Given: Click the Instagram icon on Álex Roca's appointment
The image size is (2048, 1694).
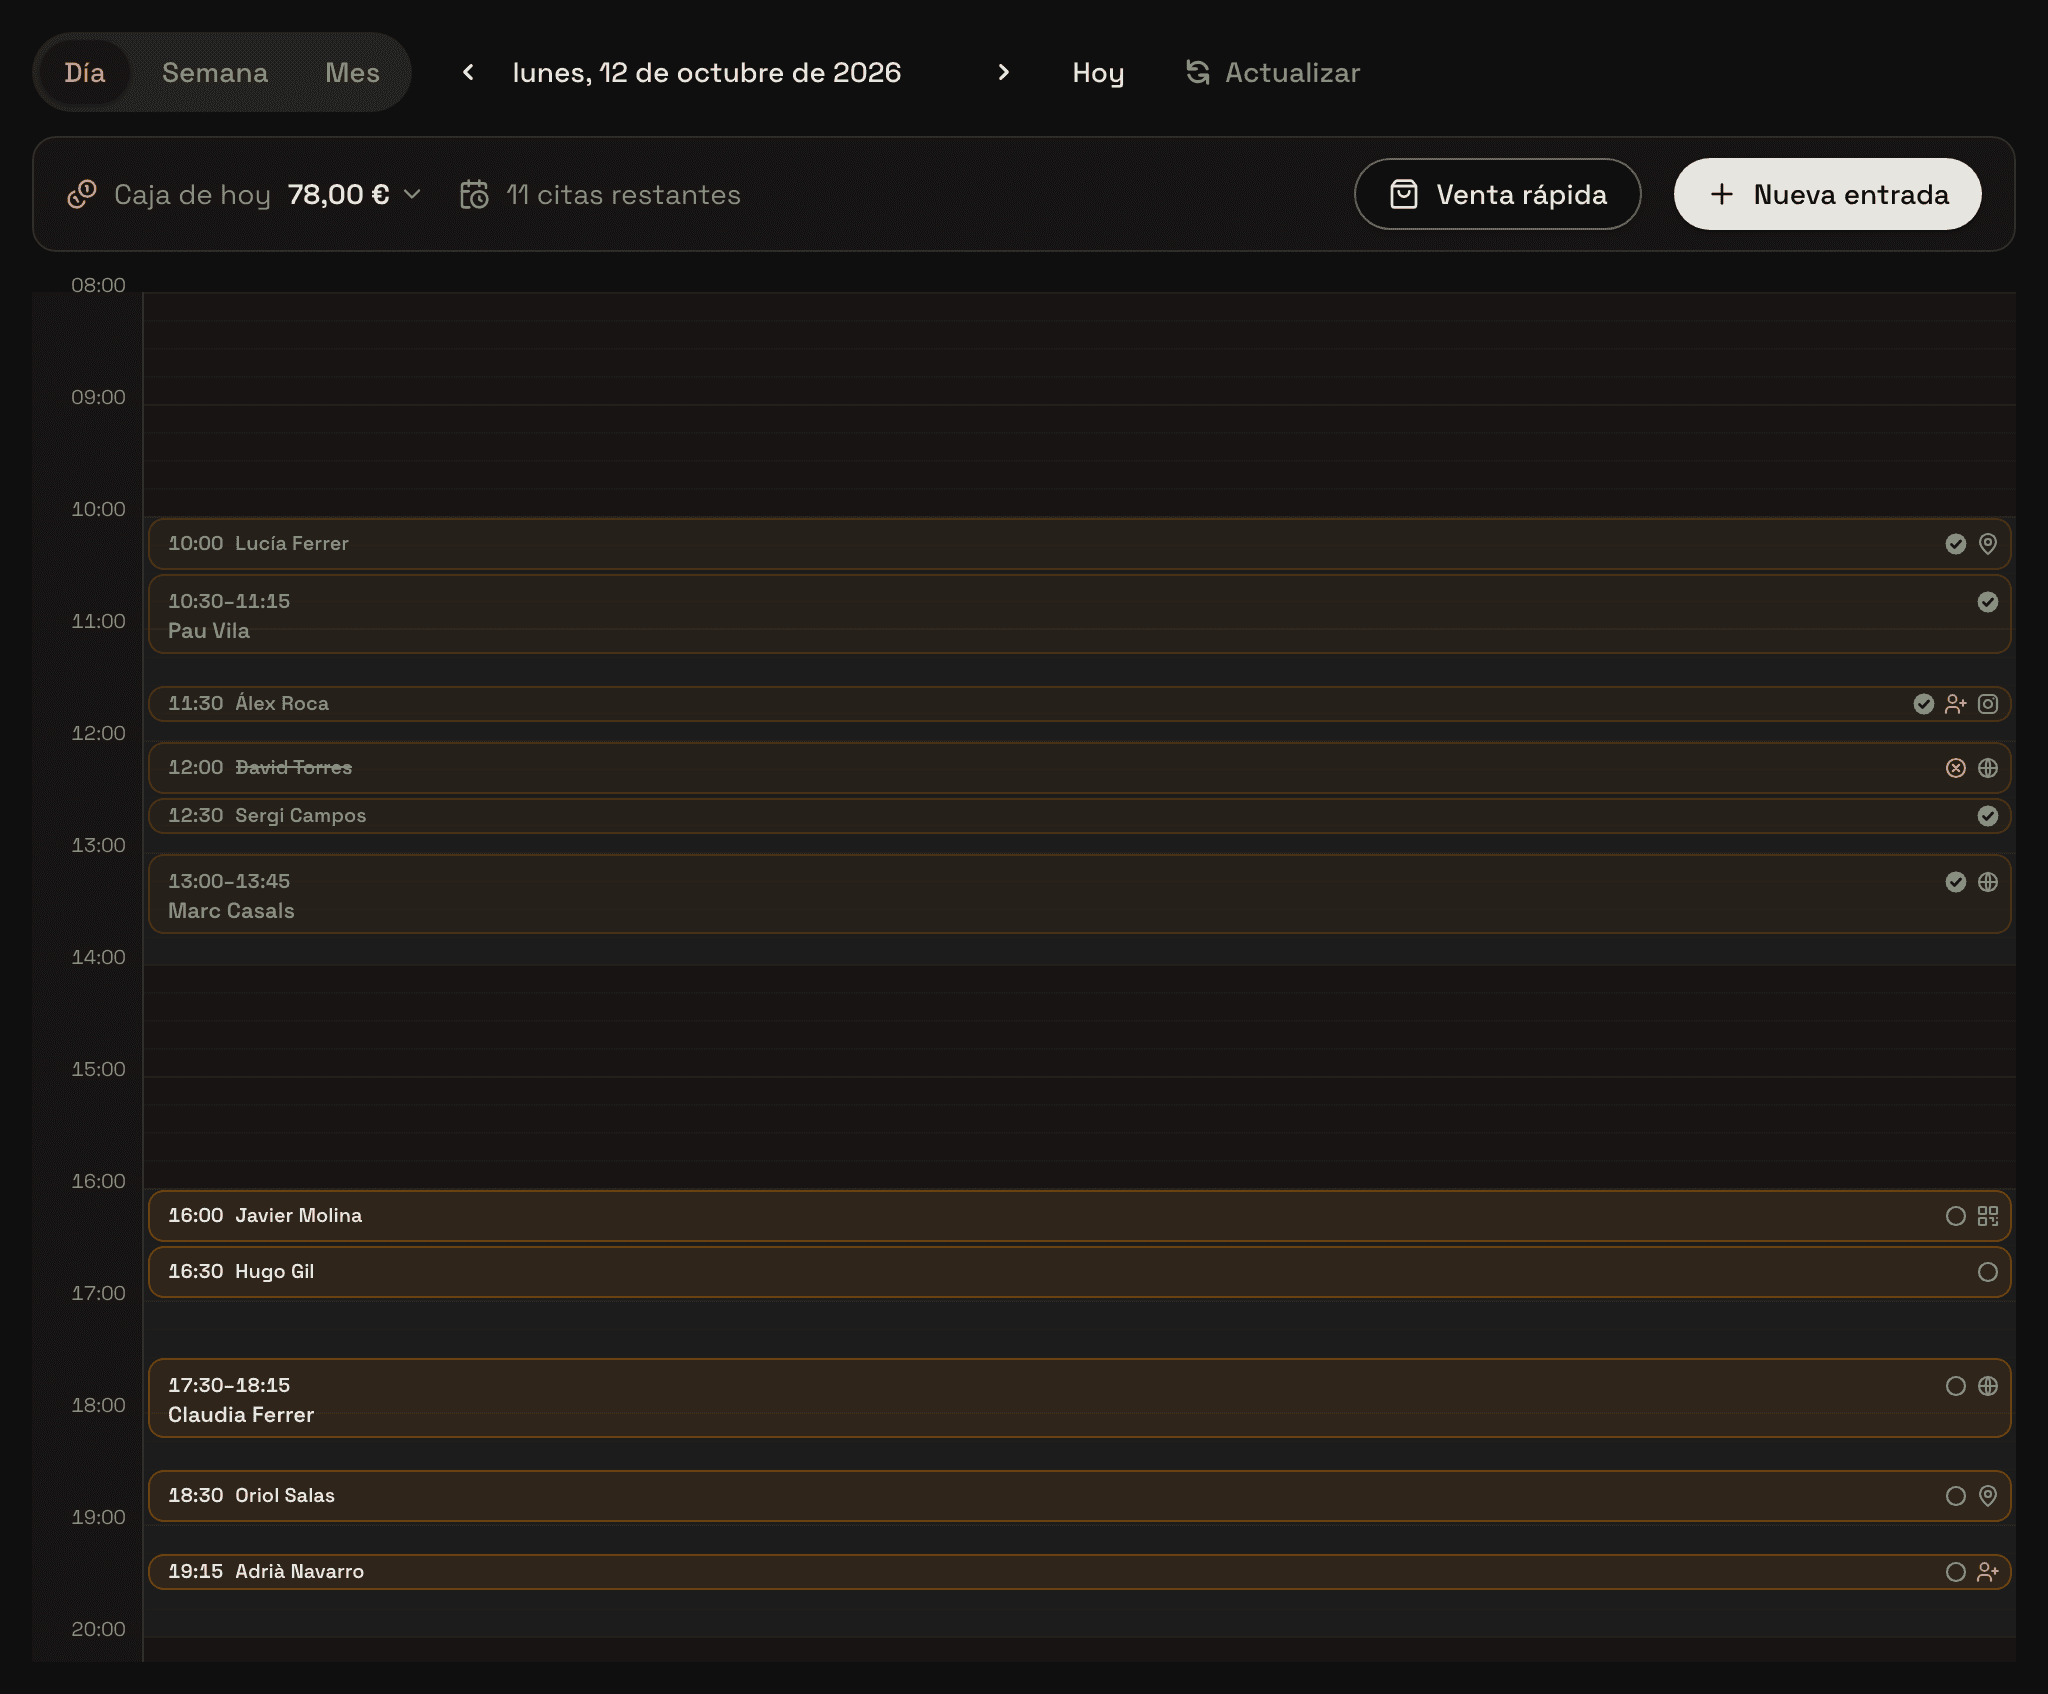Looking at the screenshot, I should point(1988,704).
